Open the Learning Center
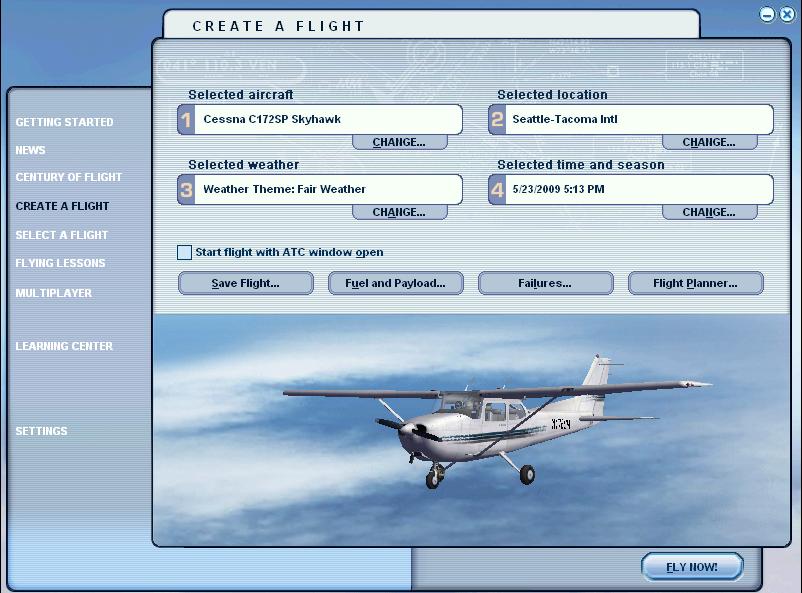Screen dimensions: 802x593 [x=64, y=346]
